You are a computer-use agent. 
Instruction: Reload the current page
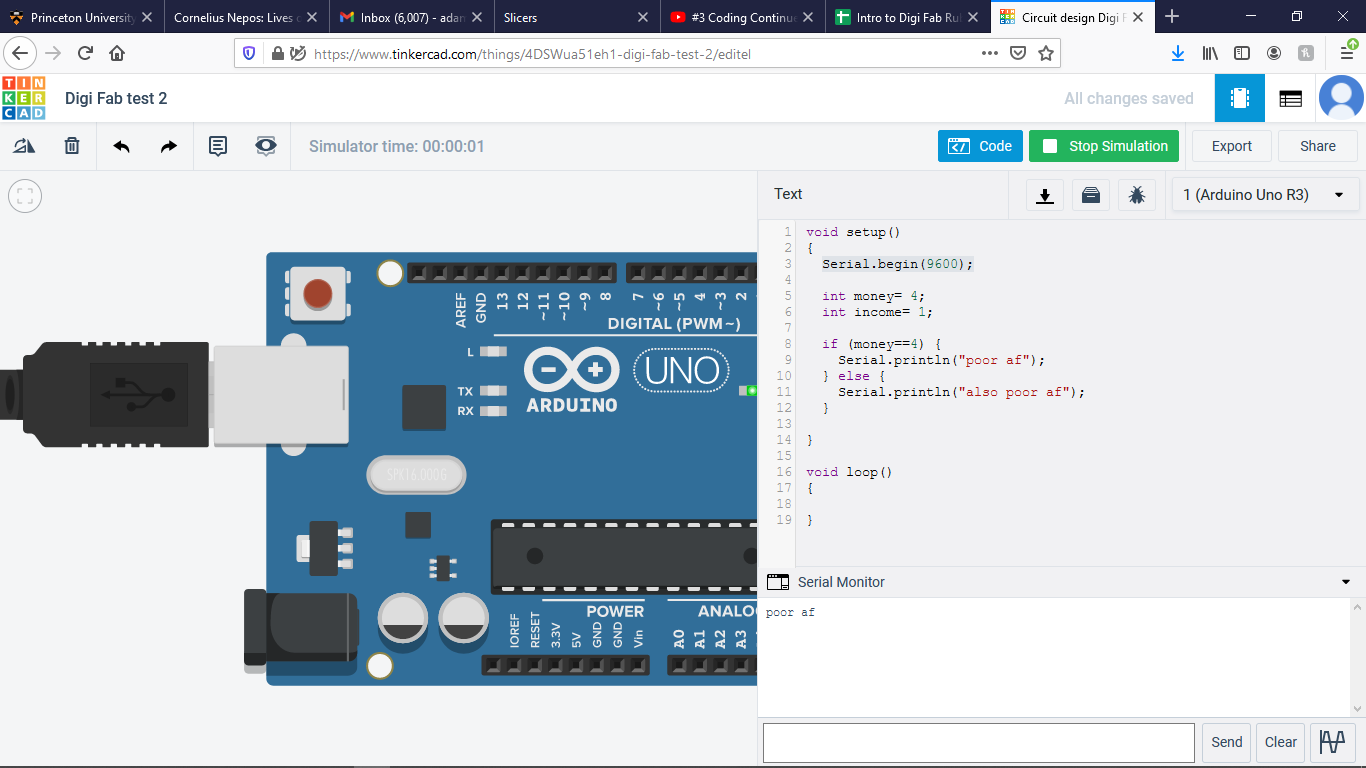point(85,53)
